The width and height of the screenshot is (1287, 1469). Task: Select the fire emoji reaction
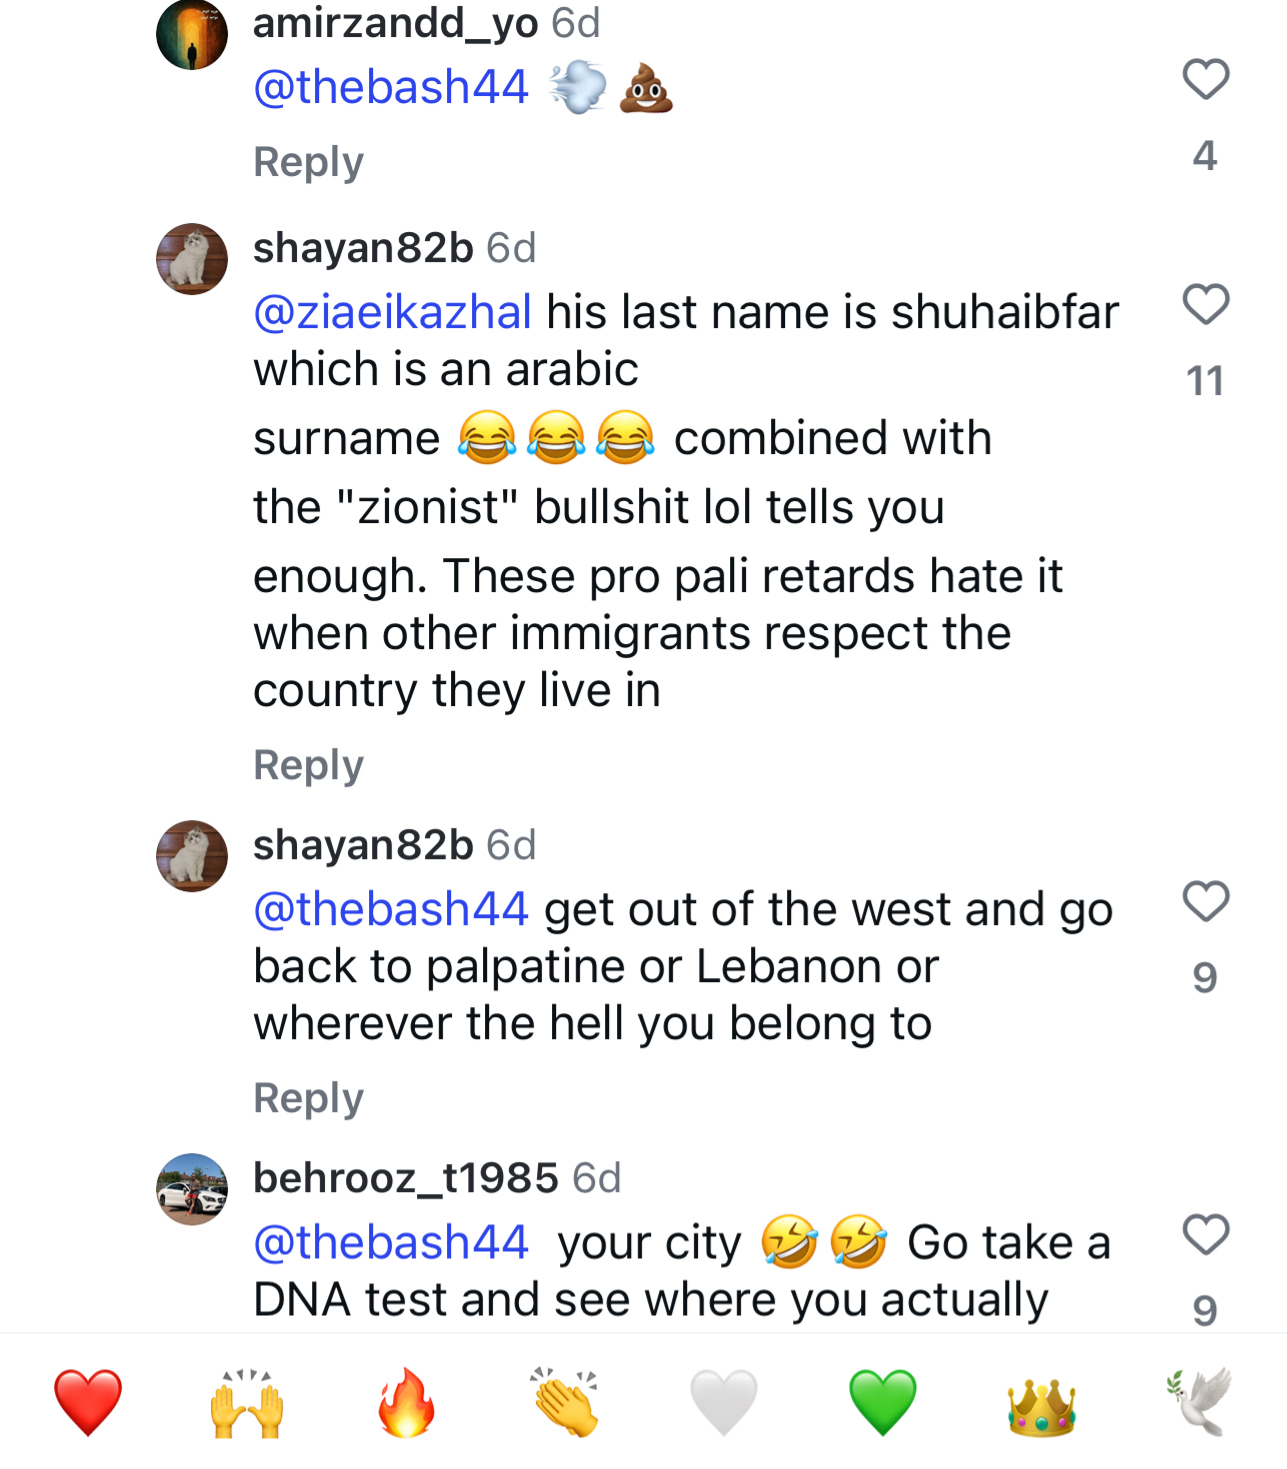point(406,1402)
